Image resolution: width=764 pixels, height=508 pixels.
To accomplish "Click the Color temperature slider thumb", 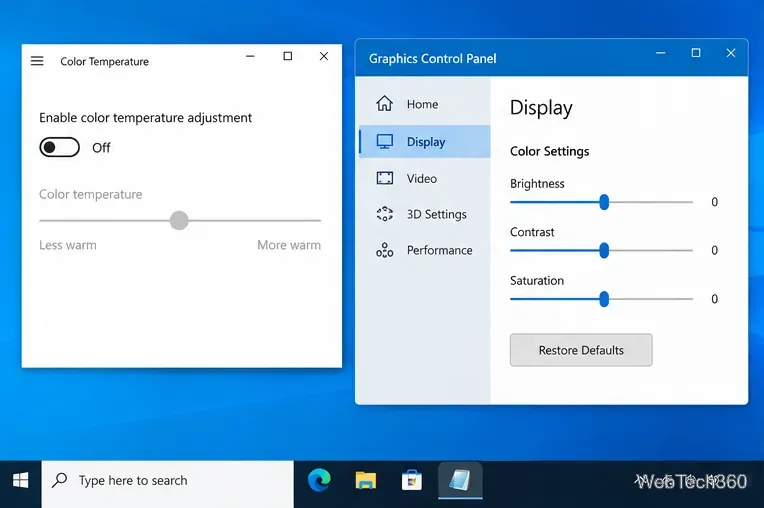I will [x=179, y=220].
